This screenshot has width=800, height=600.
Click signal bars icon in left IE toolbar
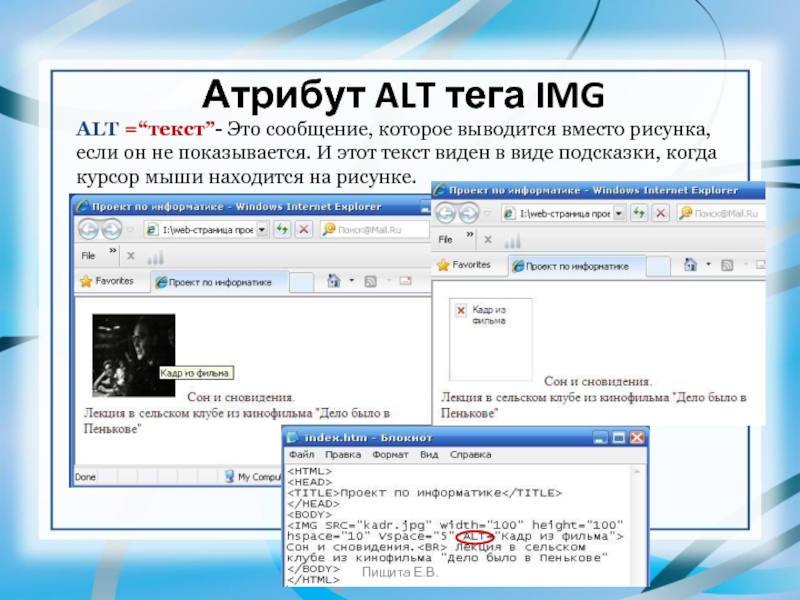tap(156, 257)
